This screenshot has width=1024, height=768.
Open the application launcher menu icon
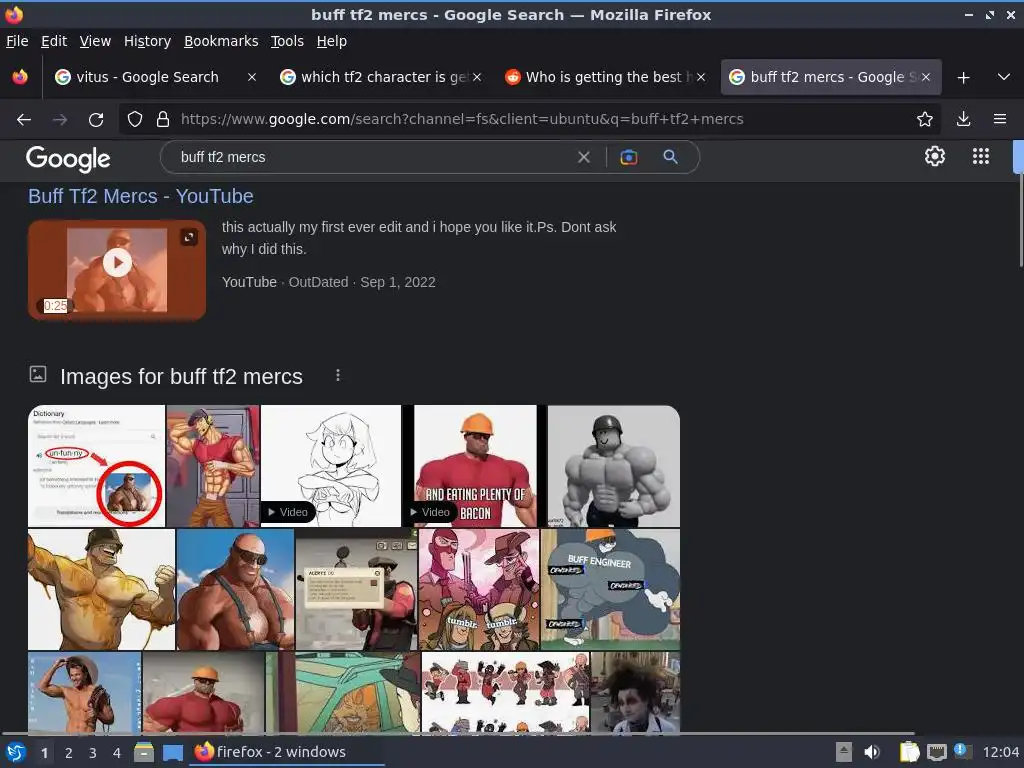[x=15, y=752]
